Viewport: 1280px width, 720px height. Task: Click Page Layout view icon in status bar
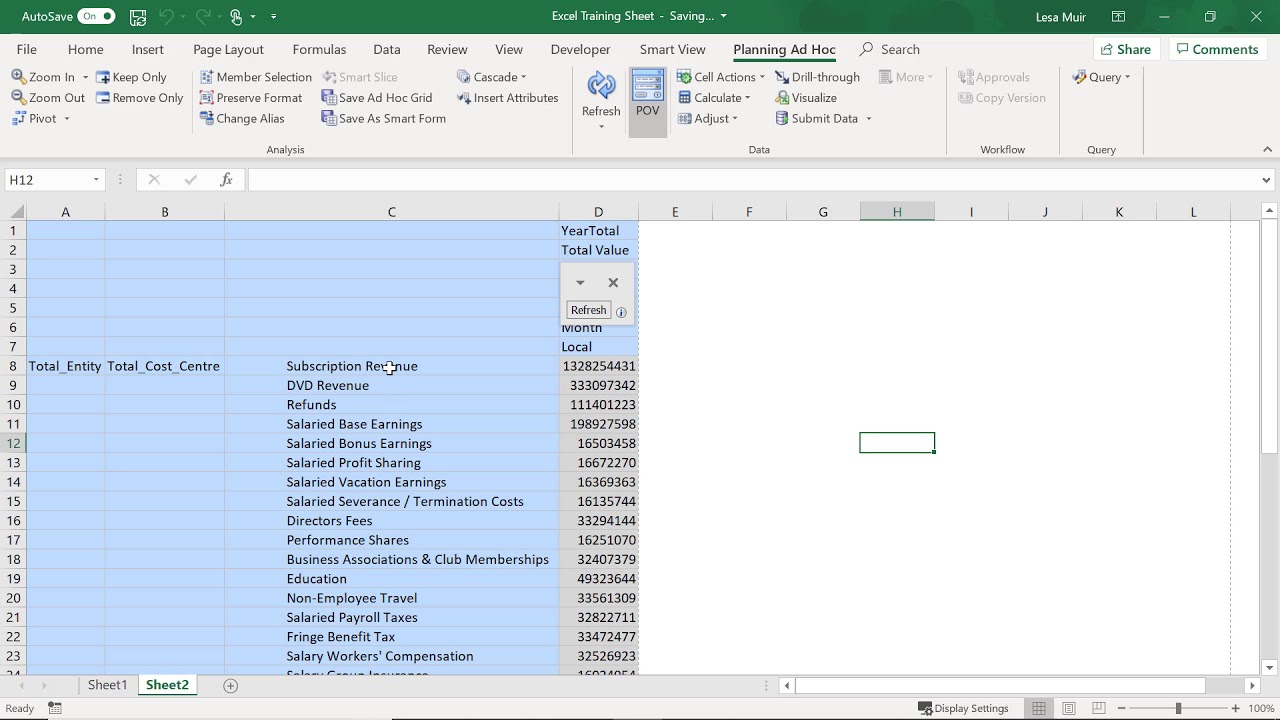click(1069, 708)
